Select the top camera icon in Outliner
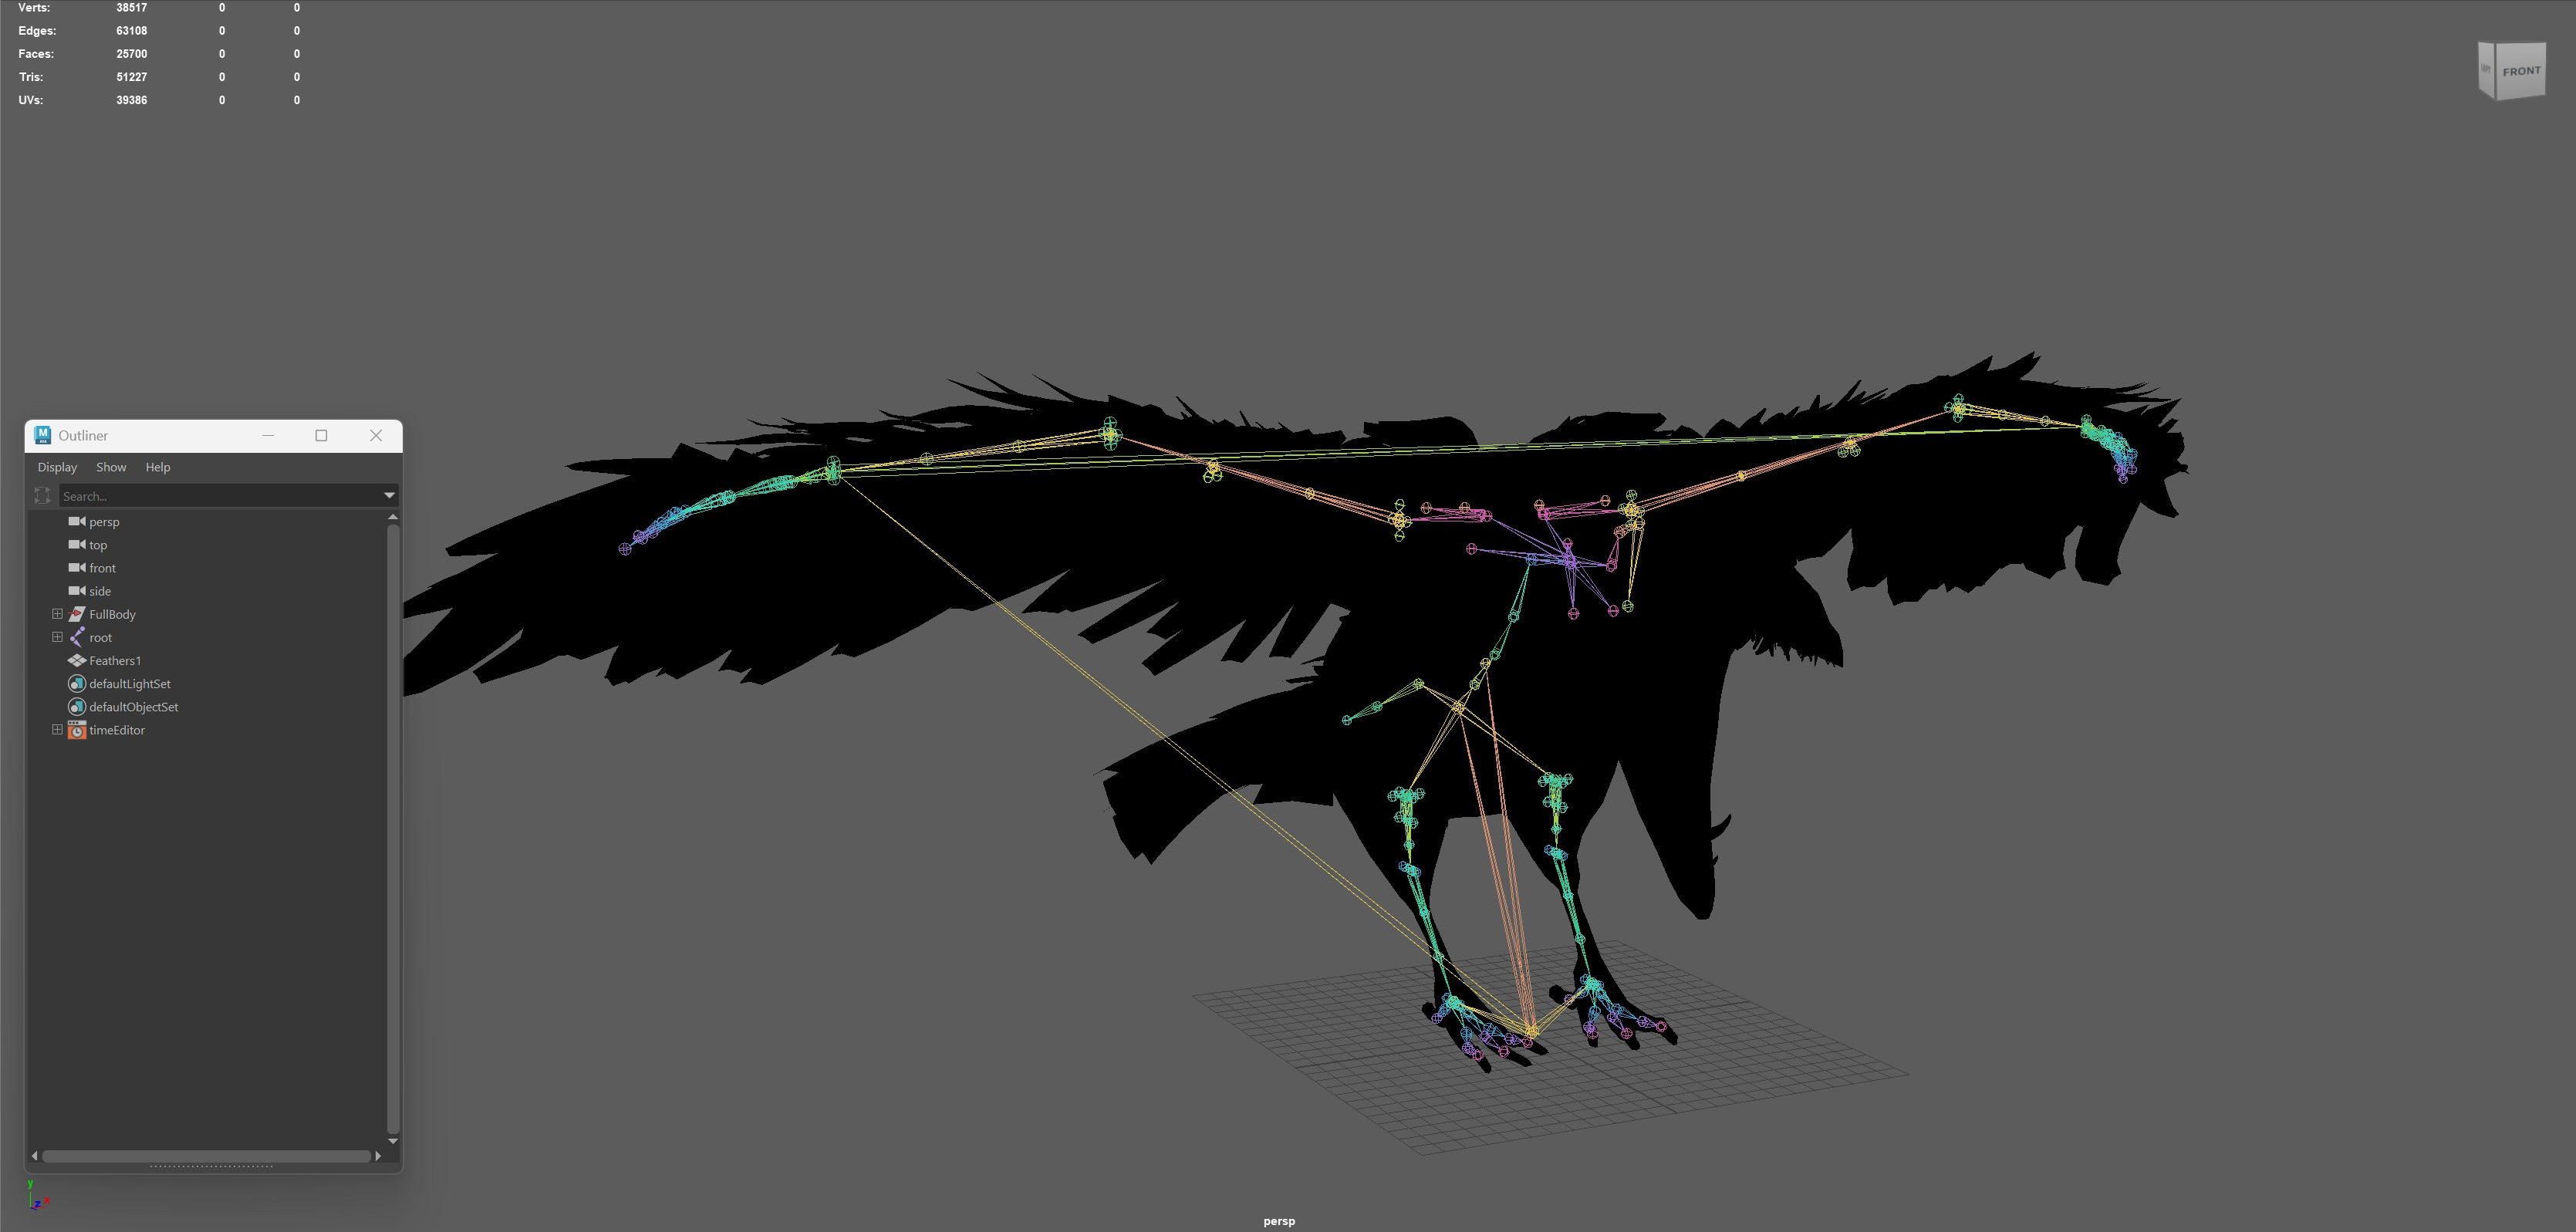The height and width of the screenshot is (1232, 2576). coord(76,545)
